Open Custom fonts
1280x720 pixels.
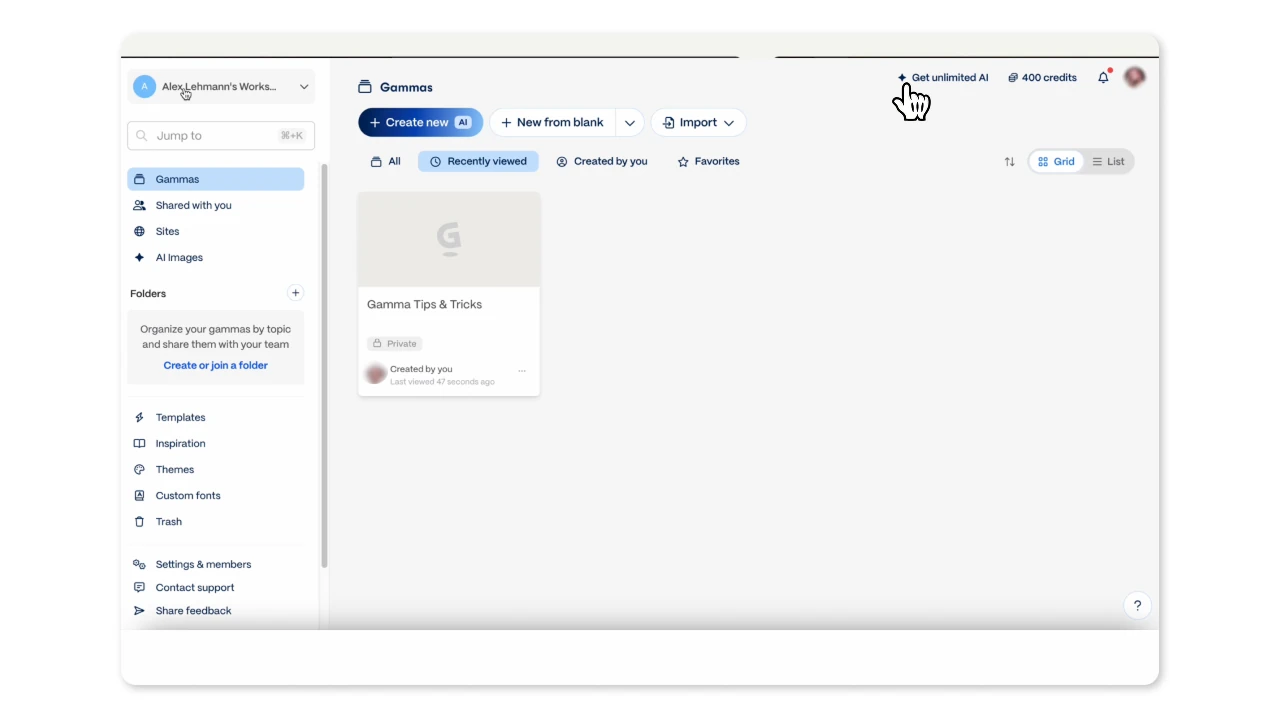click(216, 495)
